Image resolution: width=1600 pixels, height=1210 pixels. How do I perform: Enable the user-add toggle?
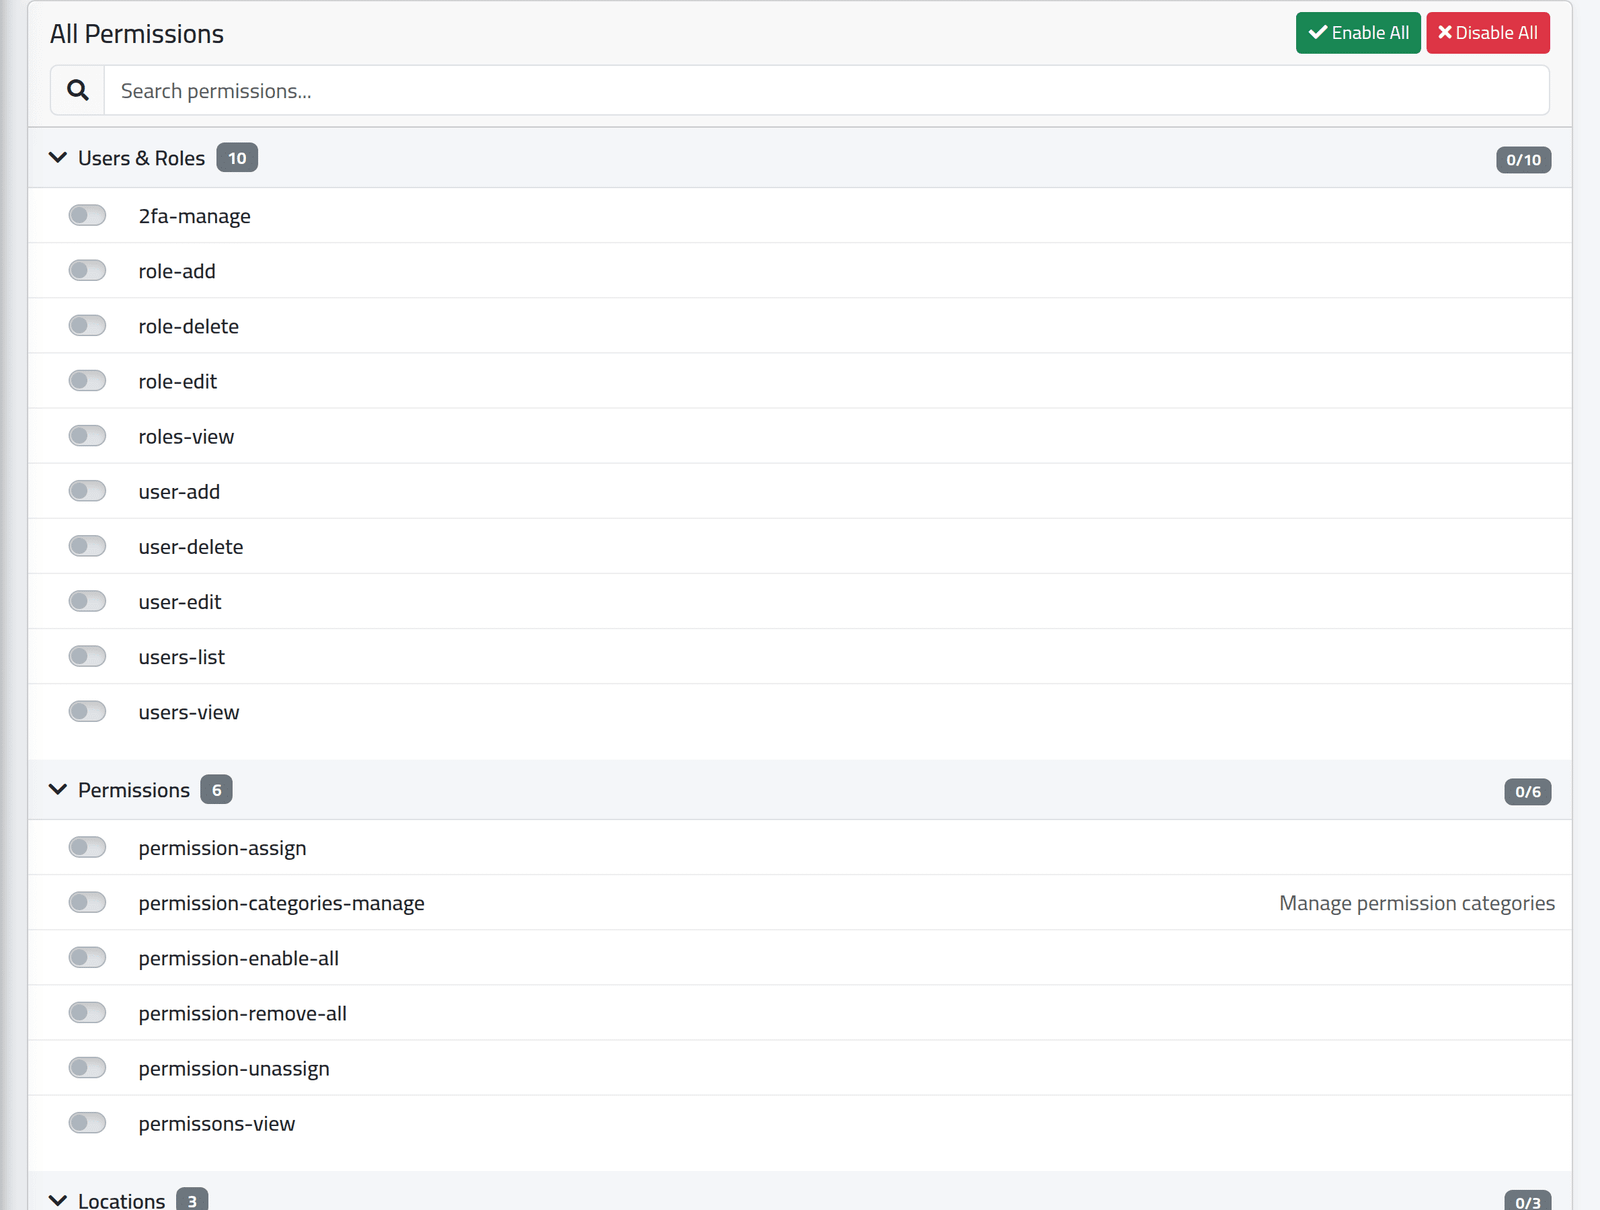(x=87, y=490)
